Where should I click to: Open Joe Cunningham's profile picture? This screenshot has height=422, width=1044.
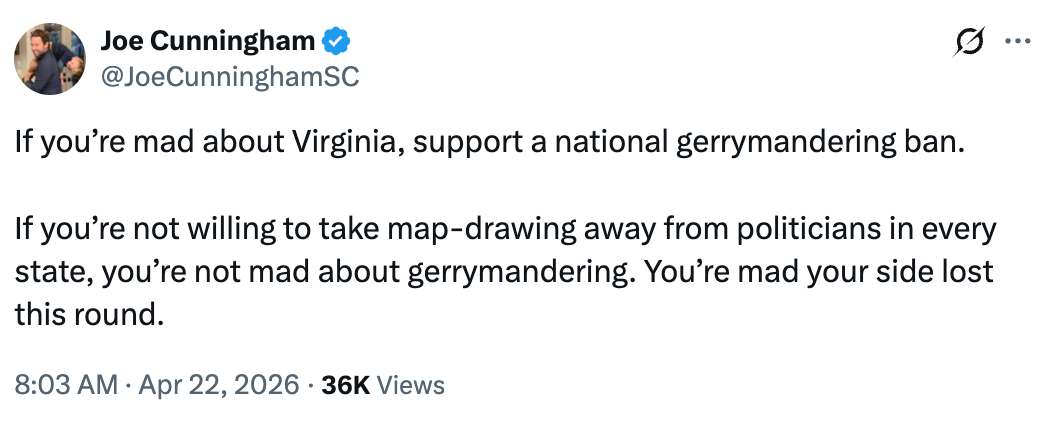point(50,59)
